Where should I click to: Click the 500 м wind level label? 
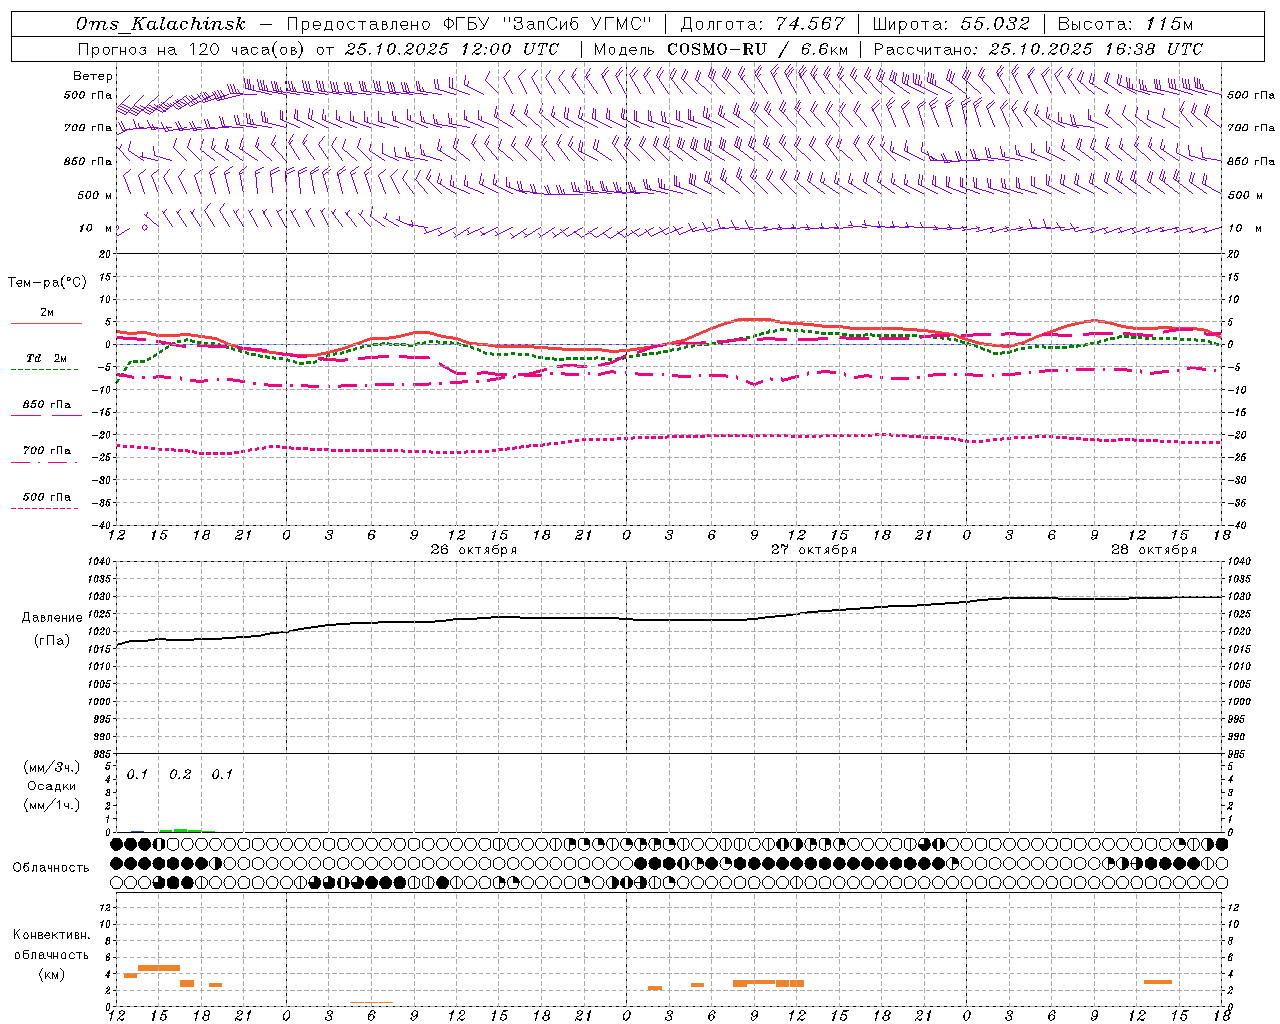tap(95, 195)
